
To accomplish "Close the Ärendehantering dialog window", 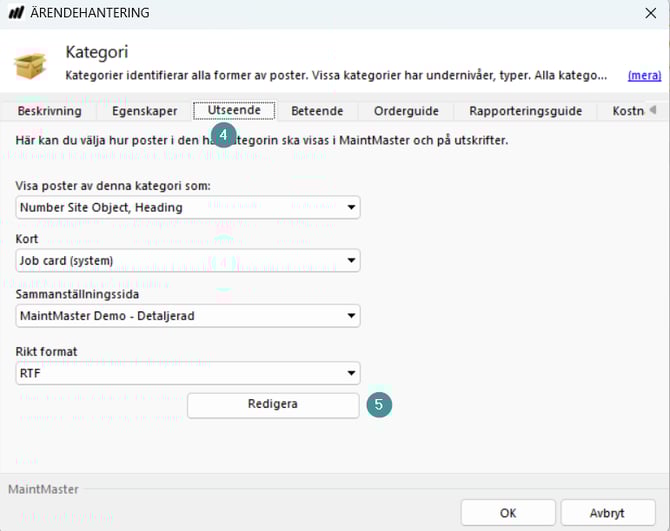I will click(650, 13).
